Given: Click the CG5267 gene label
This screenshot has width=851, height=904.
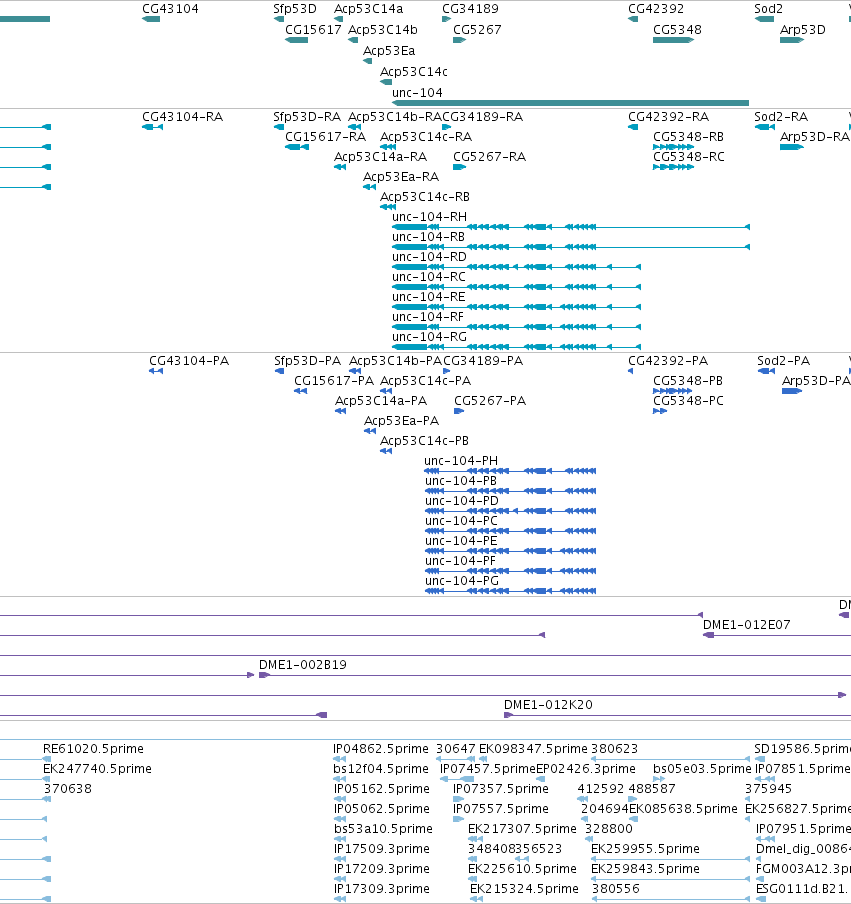Looking at the screenshot, I should pos(477,29).
